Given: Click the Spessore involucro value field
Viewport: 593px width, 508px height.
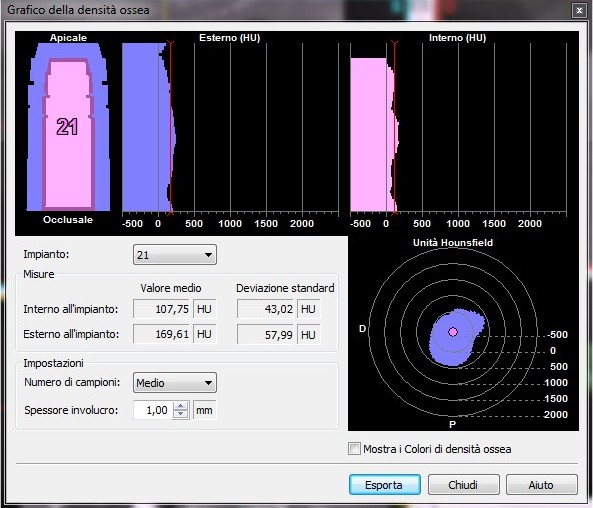Looking at the screenshot, I should coord(153,410).
